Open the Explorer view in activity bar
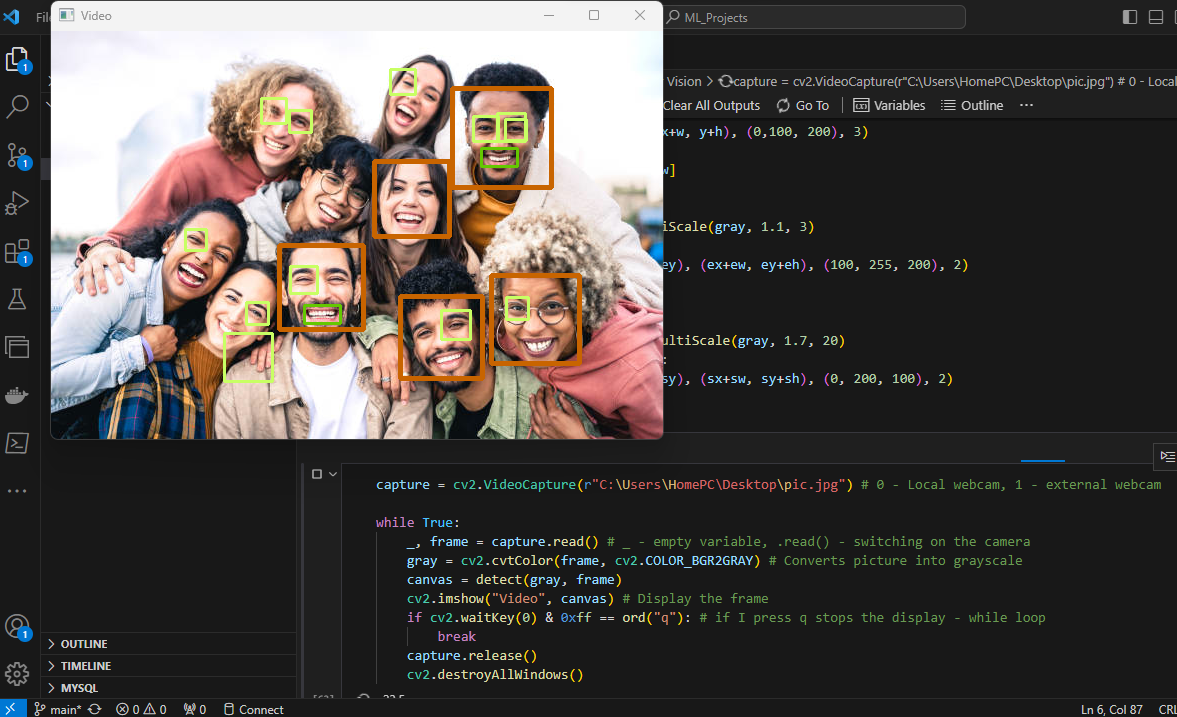1177x717 pixels. [17, 60]
